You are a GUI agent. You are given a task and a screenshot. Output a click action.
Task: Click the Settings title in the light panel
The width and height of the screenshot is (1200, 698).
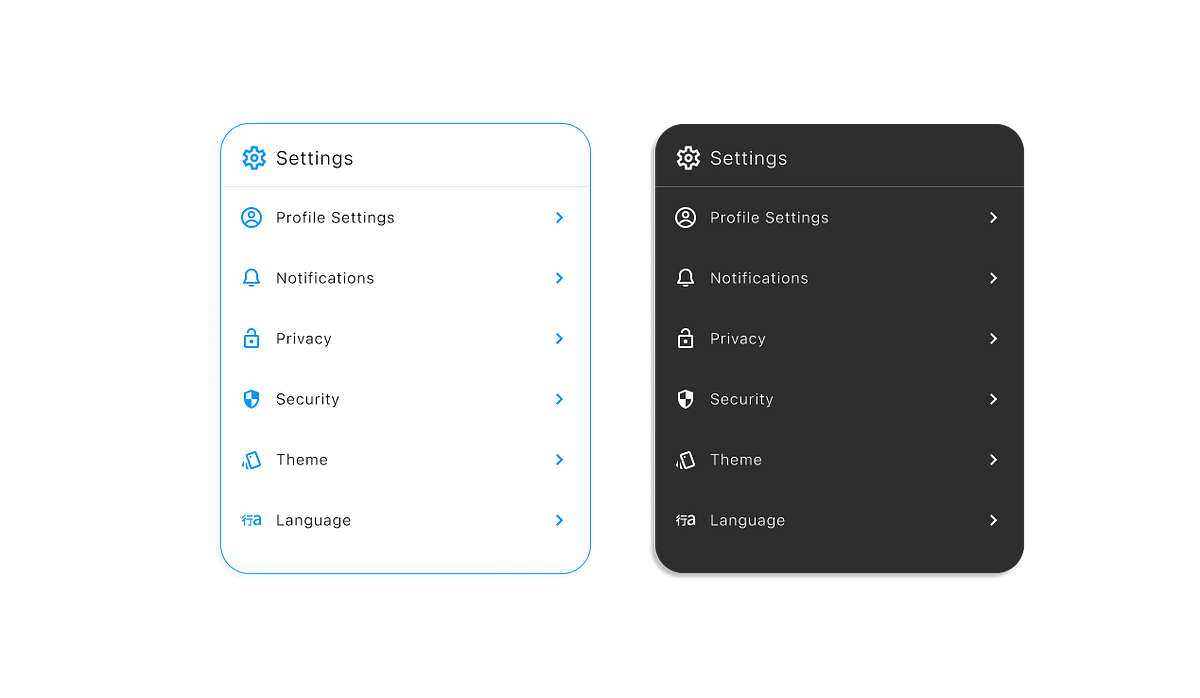point(314,158)
